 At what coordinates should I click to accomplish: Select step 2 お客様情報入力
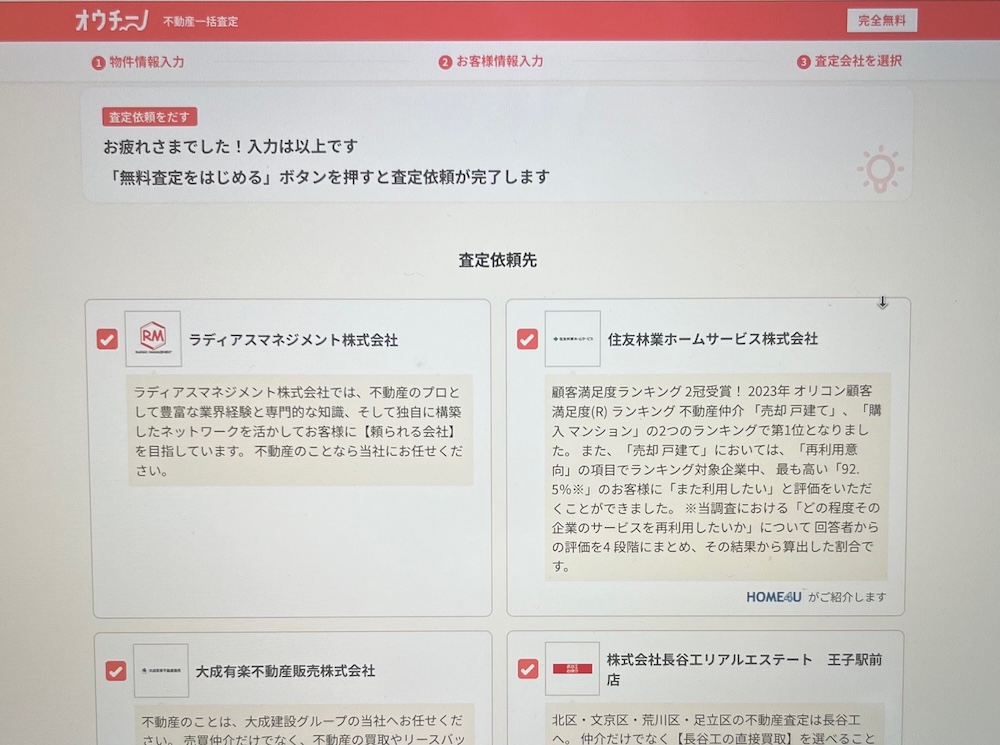tap(491, 61)
